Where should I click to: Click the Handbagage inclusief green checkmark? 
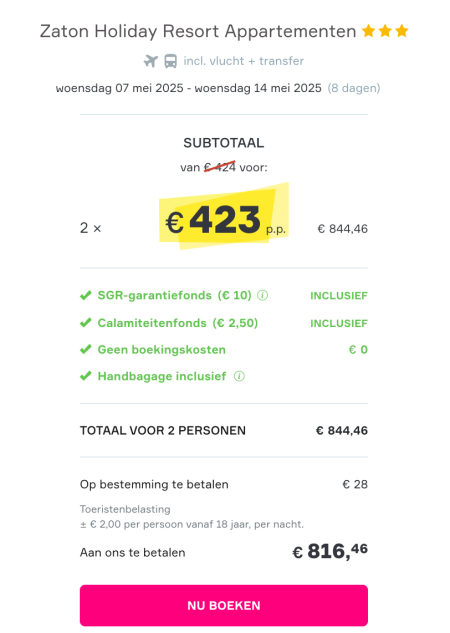86,376
